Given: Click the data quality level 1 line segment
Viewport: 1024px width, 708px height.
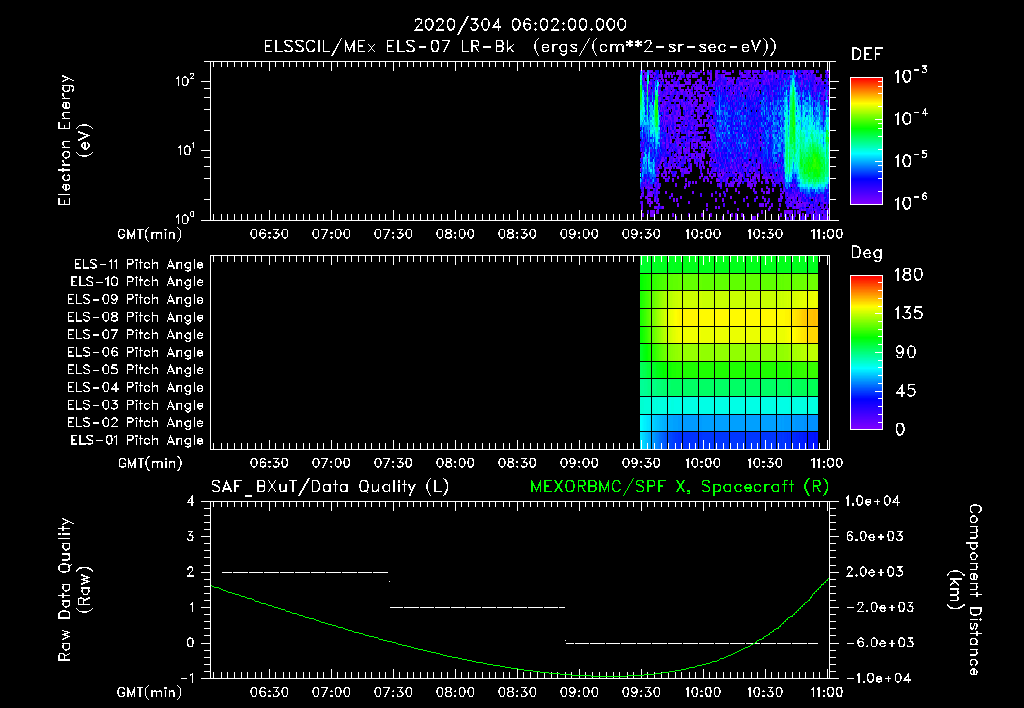Looking at the screenshot, I should [477, 607].
